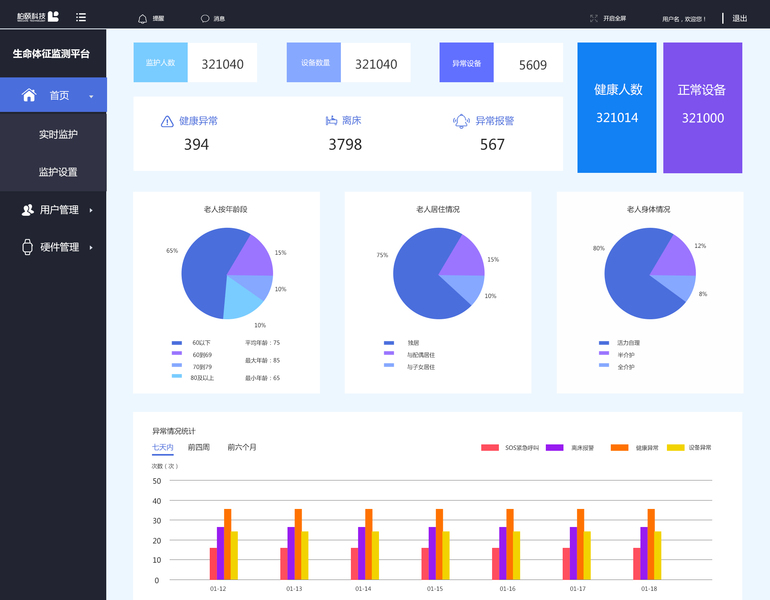
Task: Click the smartwatch icon beside 硬件管理
Action: (x=28, y=246)
